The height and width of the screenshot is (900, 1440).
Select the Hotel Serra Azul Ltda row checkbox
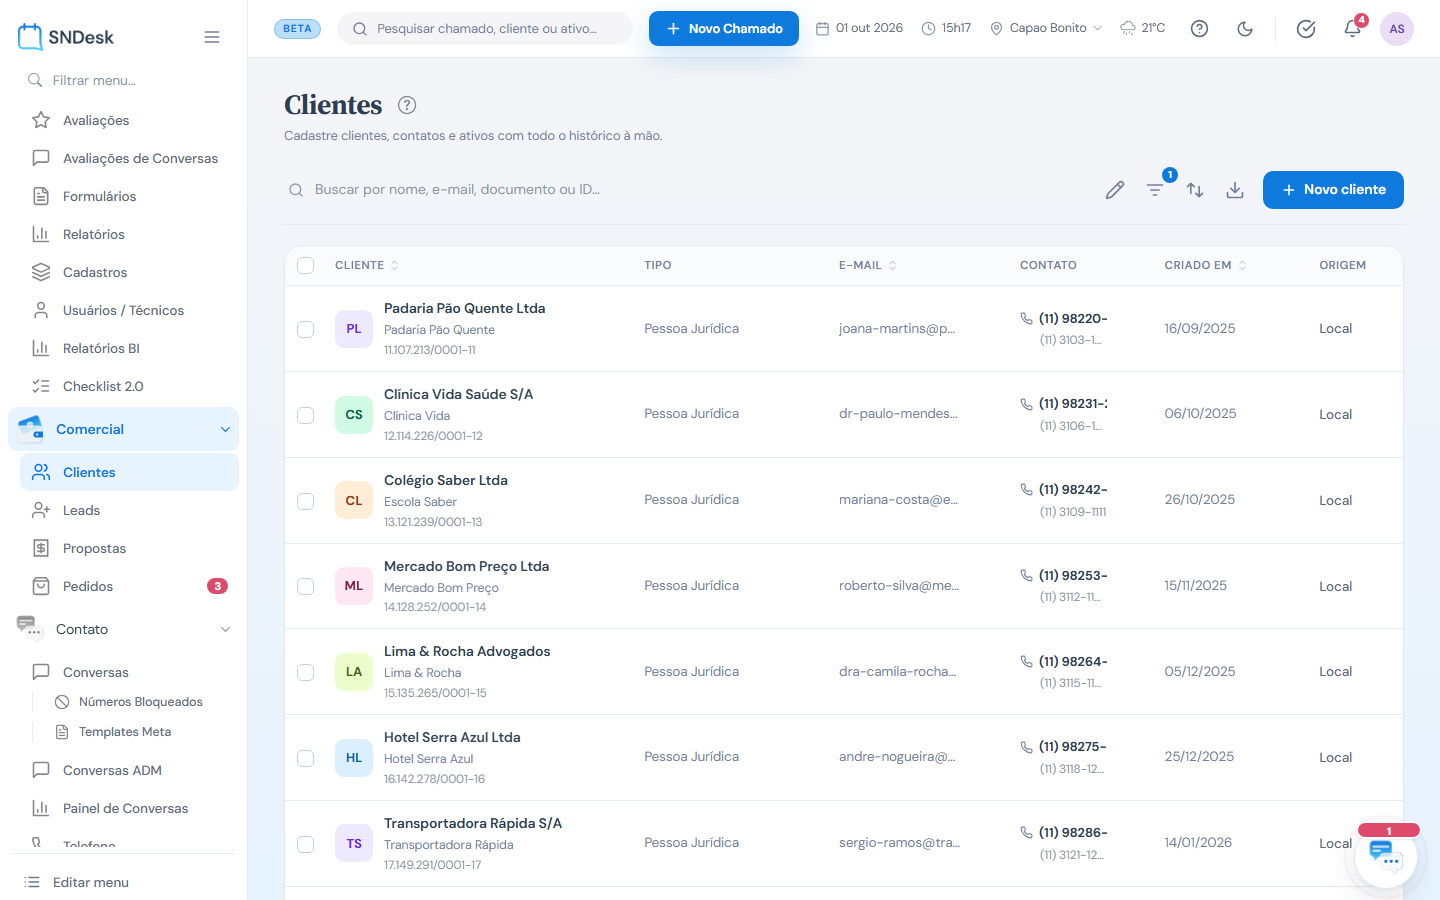306,758
